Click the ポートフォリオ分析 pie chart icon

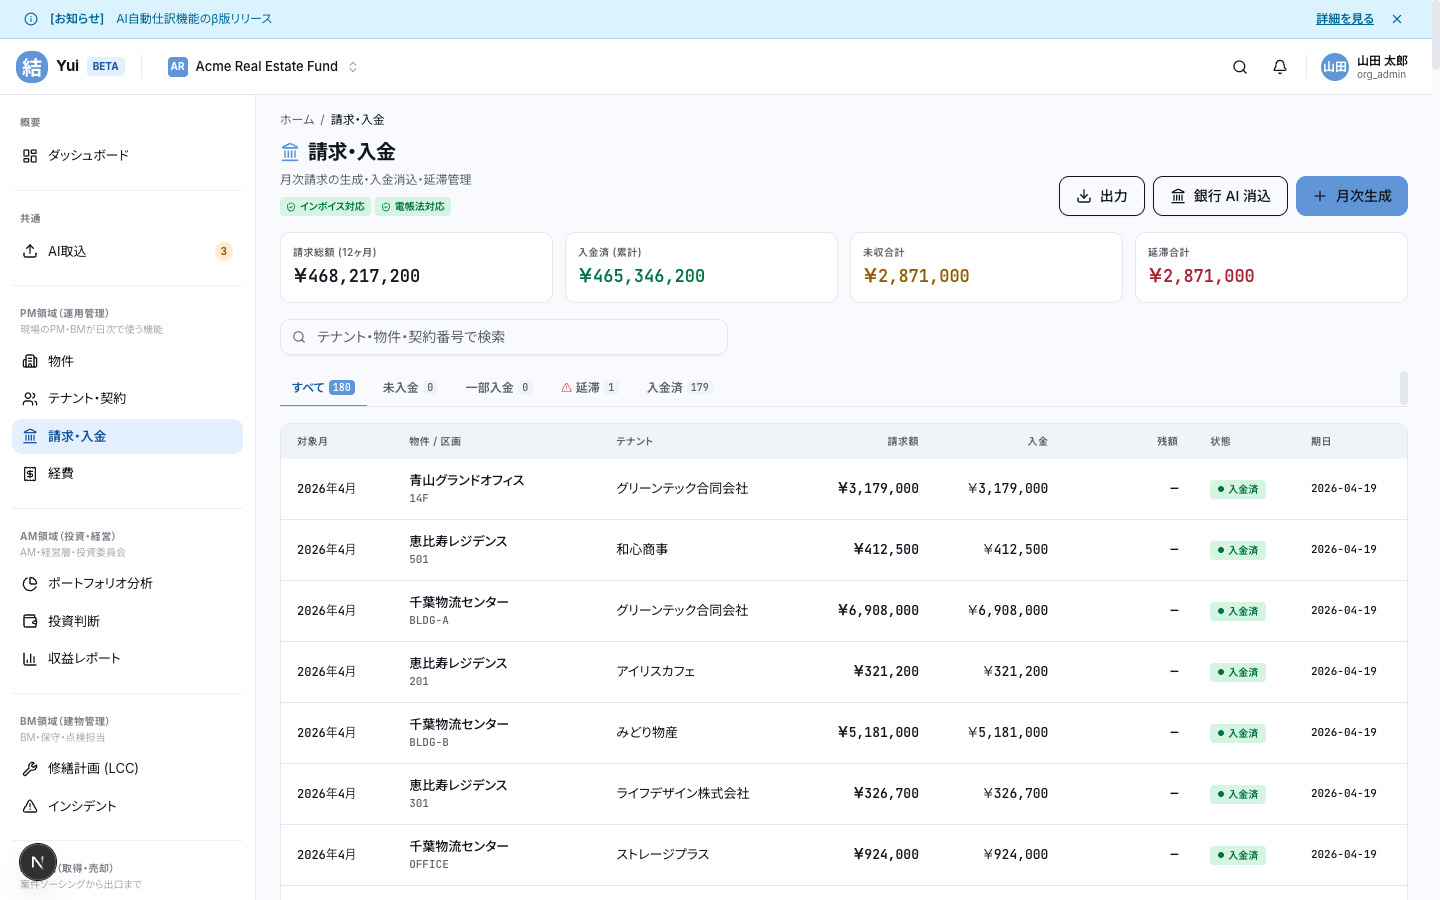30,584
